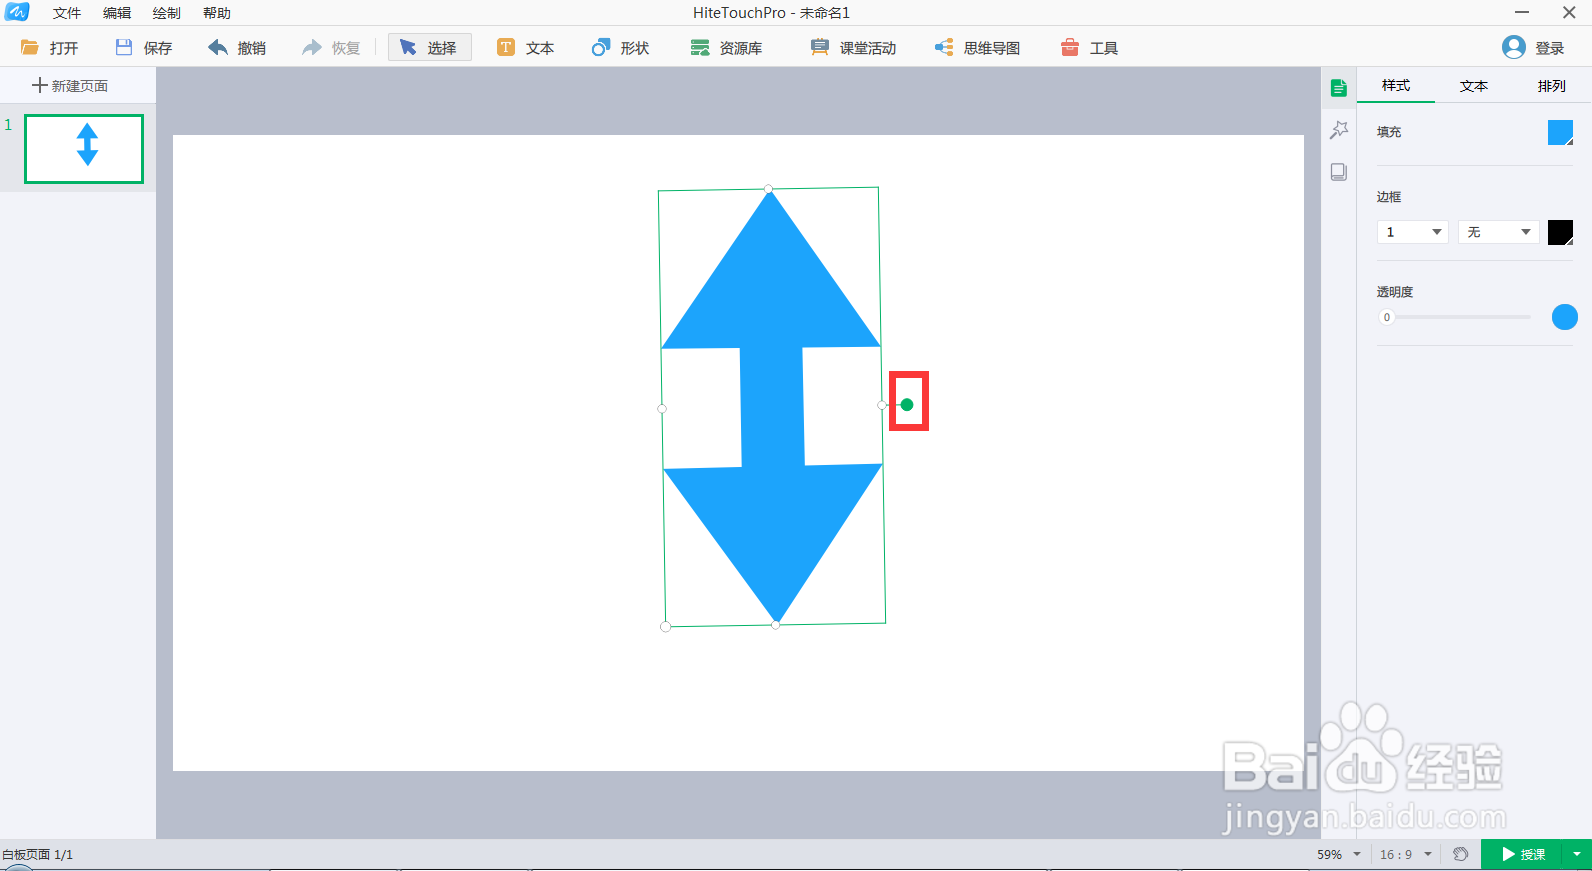Redo with the 恢复 toolbar button

point(331,48)
